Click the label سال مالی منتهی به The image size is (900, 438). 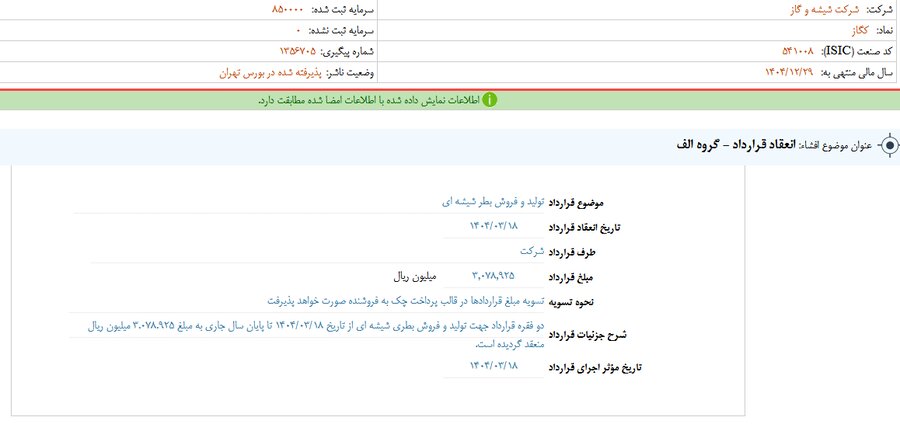pyautogui.click(x=856, y=73)
